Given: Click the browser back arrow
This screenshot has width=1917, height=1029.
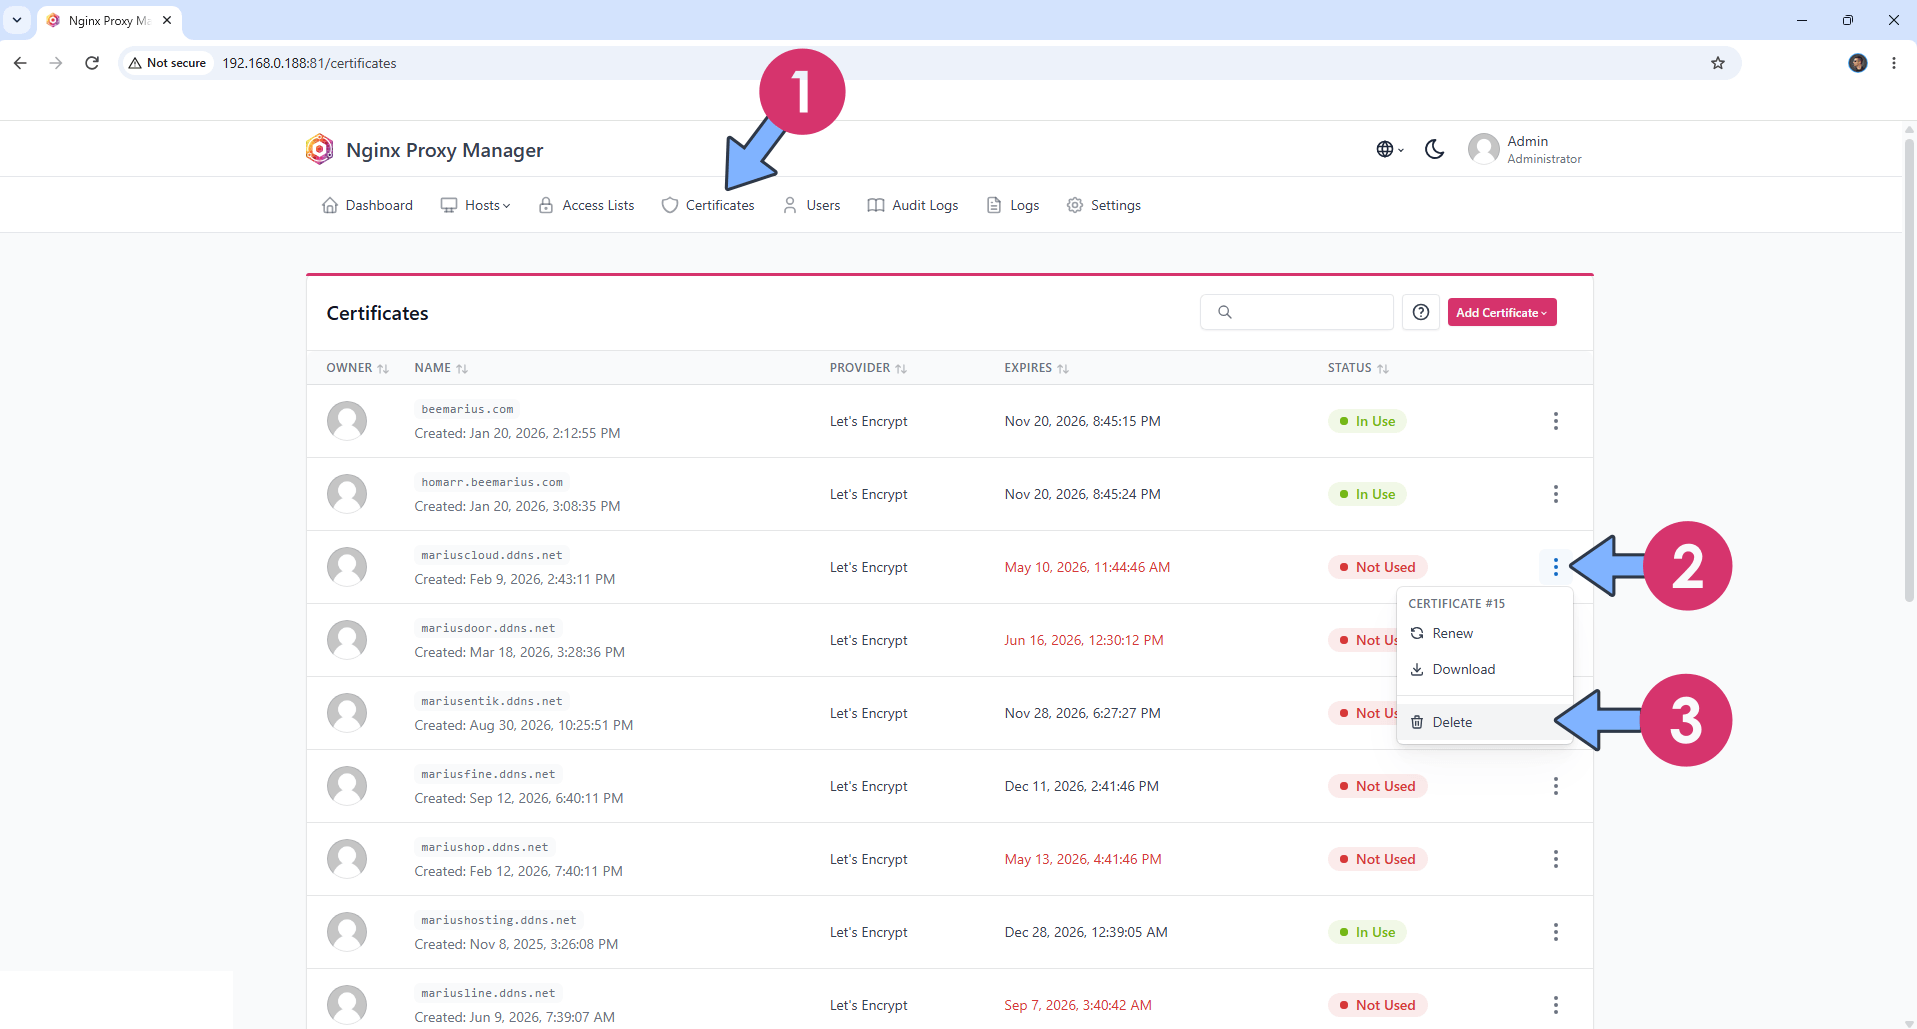Looking at the screenshot, I should pyautogui.click(x=20, y=63).
